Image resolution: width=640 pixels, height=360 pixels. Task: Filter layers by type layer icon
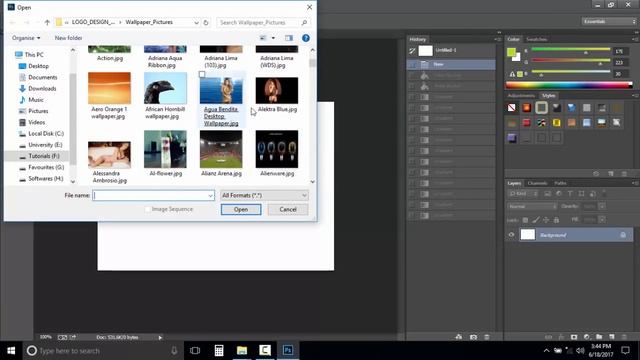(x=570, y=193)
